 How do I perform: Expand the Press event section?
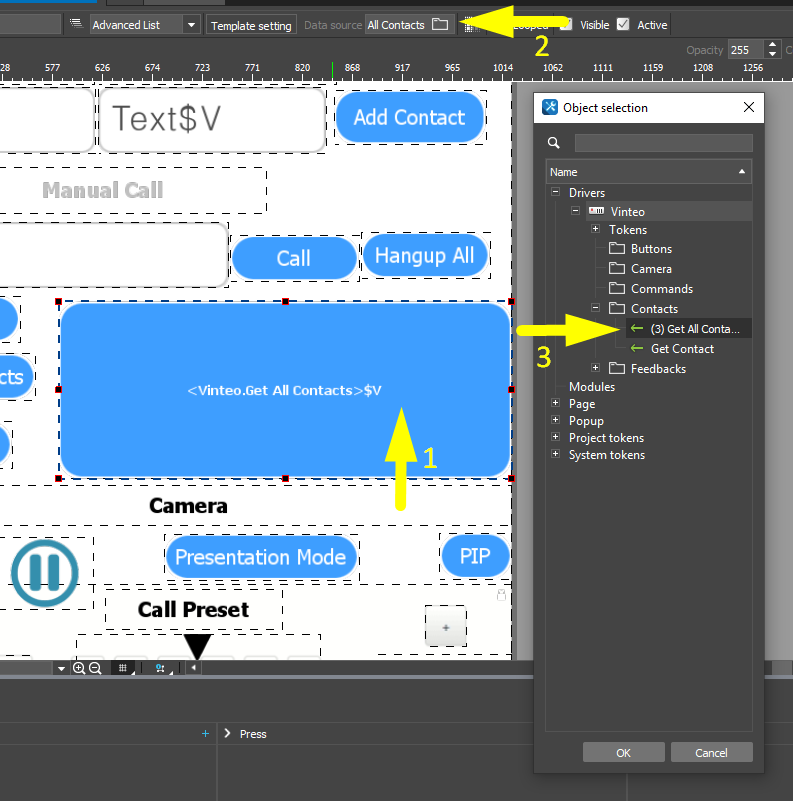coord(227,734)
